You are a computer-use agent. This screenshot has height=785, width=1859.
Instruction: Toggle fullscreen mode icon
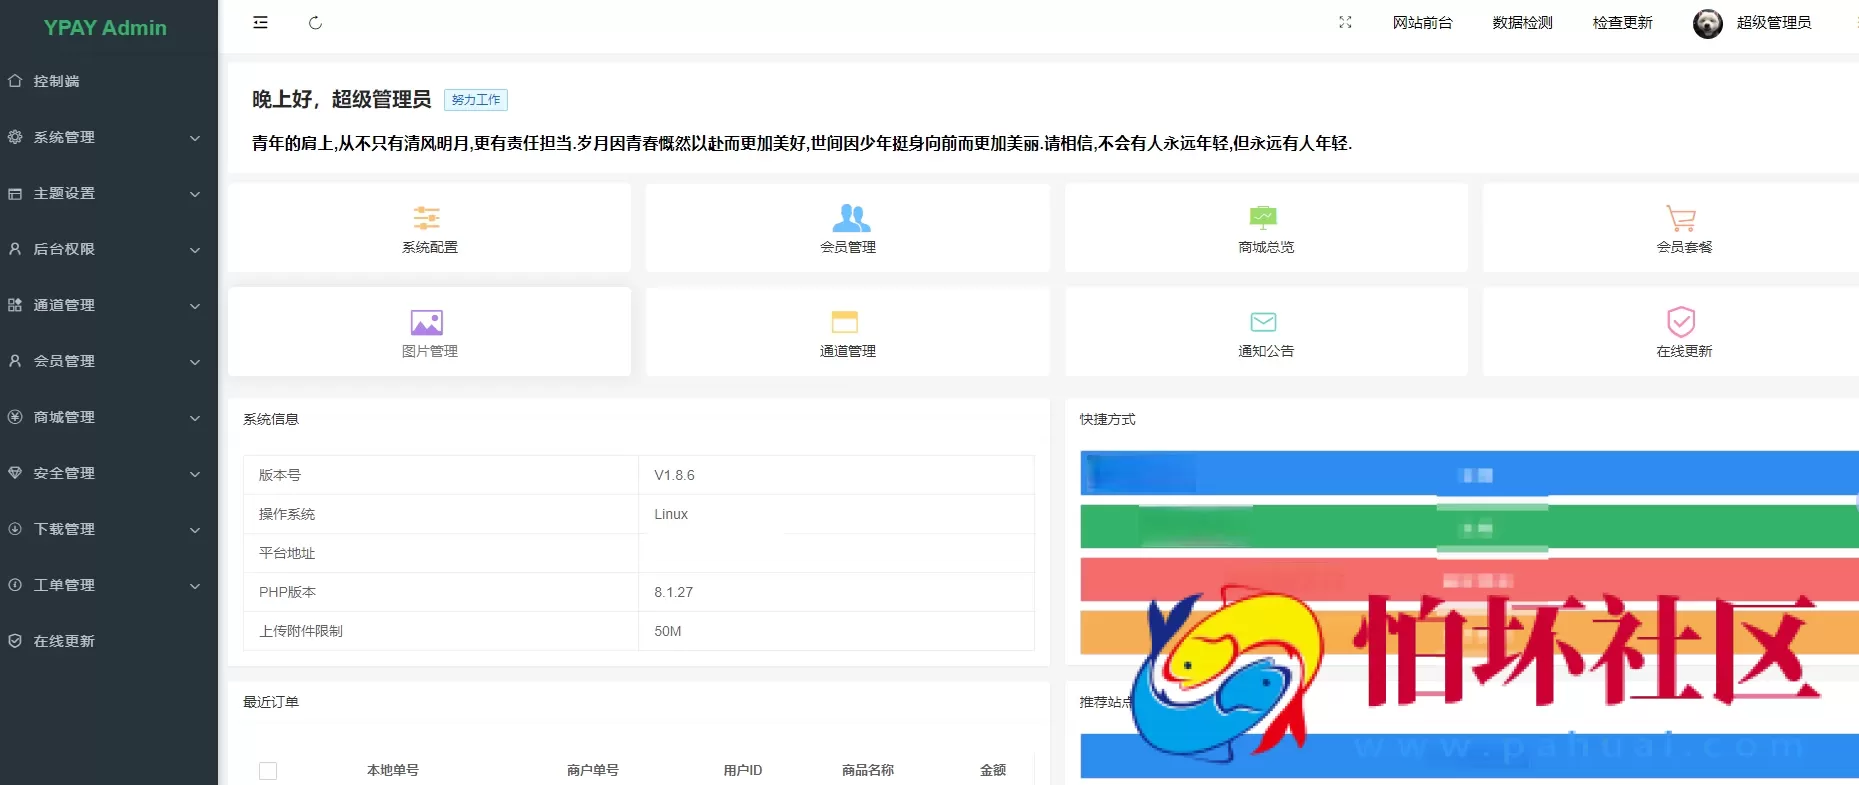1345,22
